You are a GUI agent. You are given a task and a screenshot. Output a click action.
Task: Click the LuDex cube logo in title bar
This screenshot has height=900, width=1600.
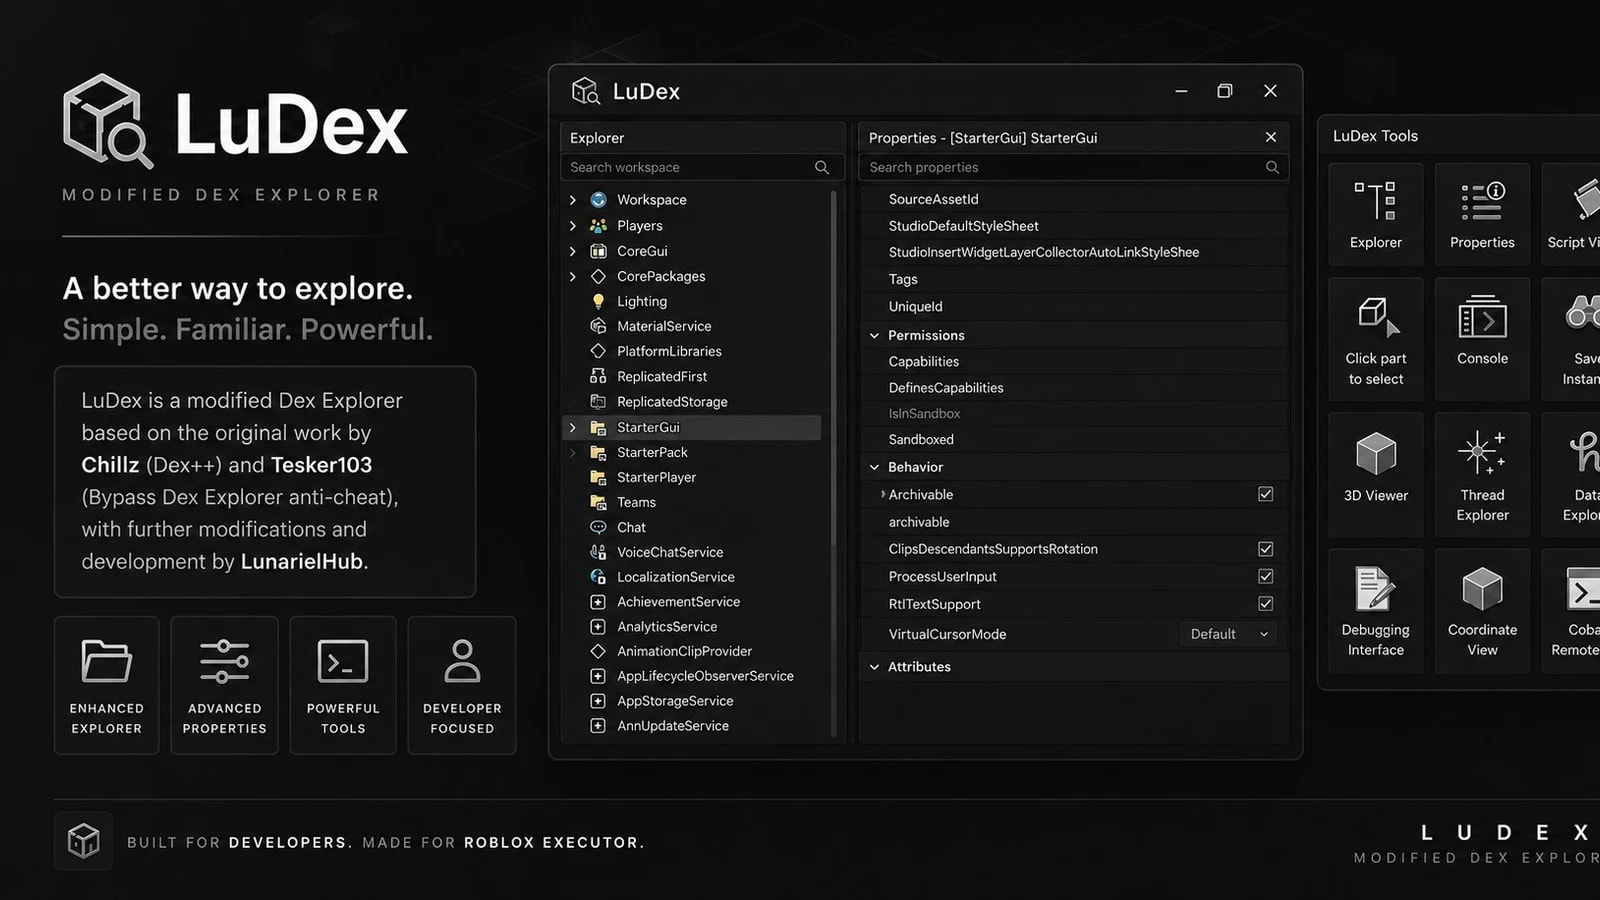click(585, 91)
